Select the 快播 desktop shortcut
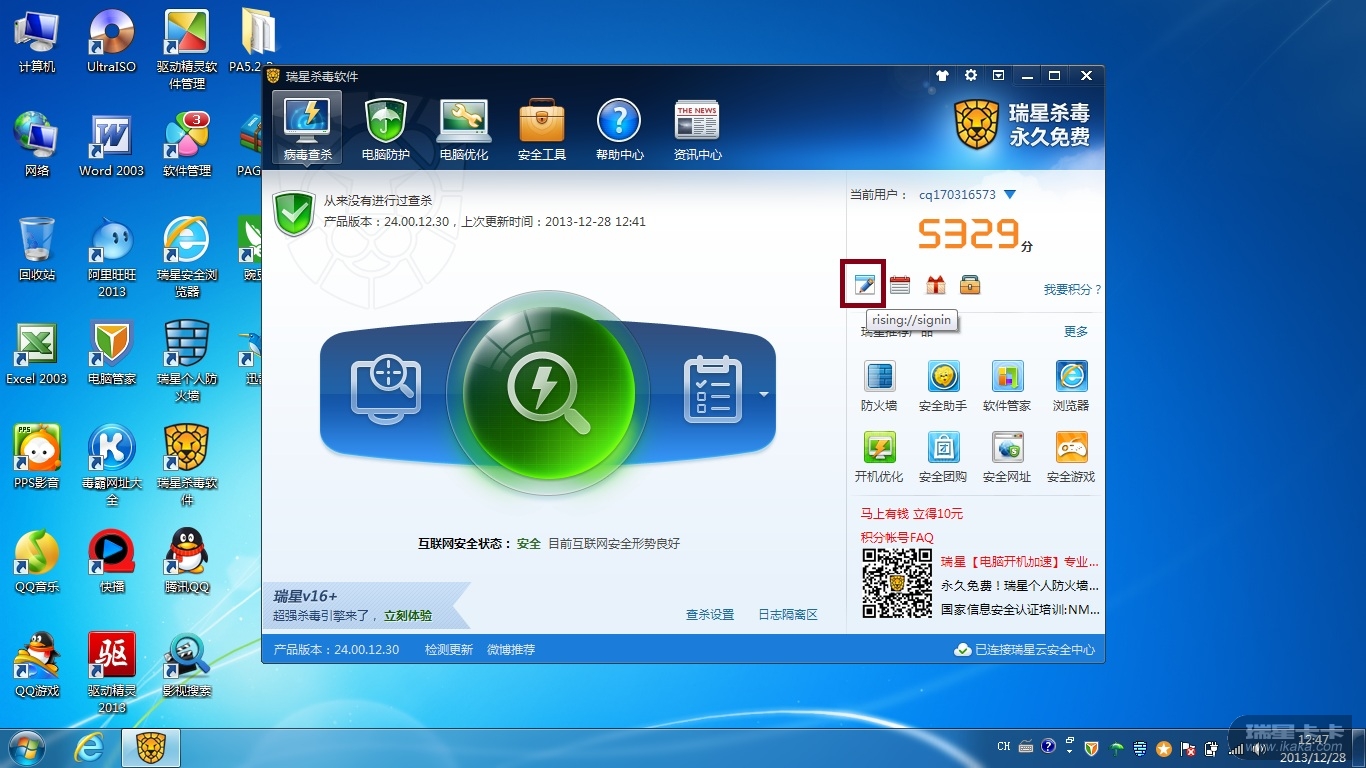 pos(112,562)
